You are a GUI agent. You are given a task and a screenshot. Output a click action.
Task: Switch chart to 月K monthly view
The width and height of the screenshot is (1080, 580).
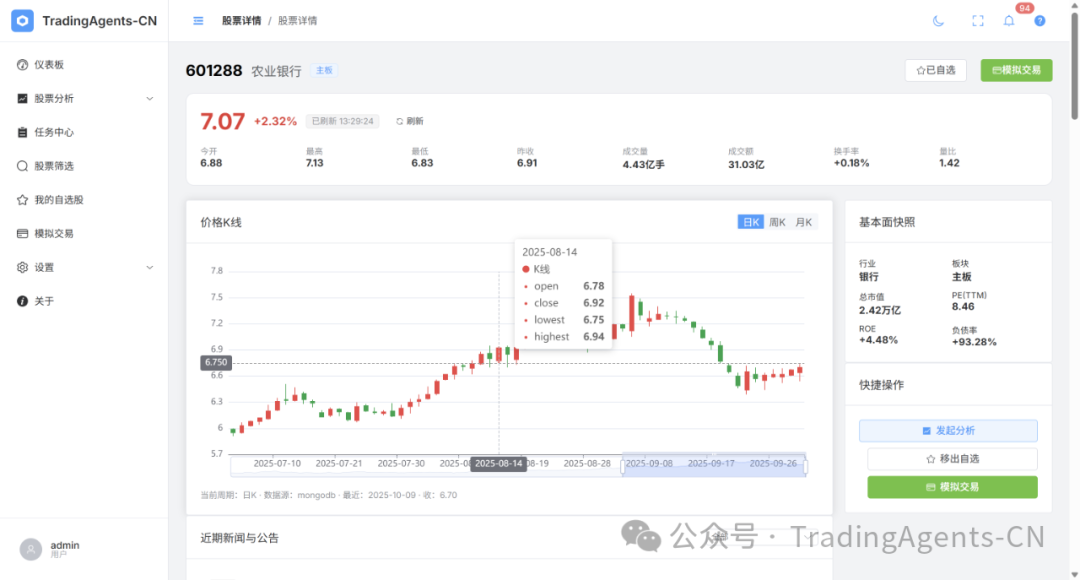(804, 222)
